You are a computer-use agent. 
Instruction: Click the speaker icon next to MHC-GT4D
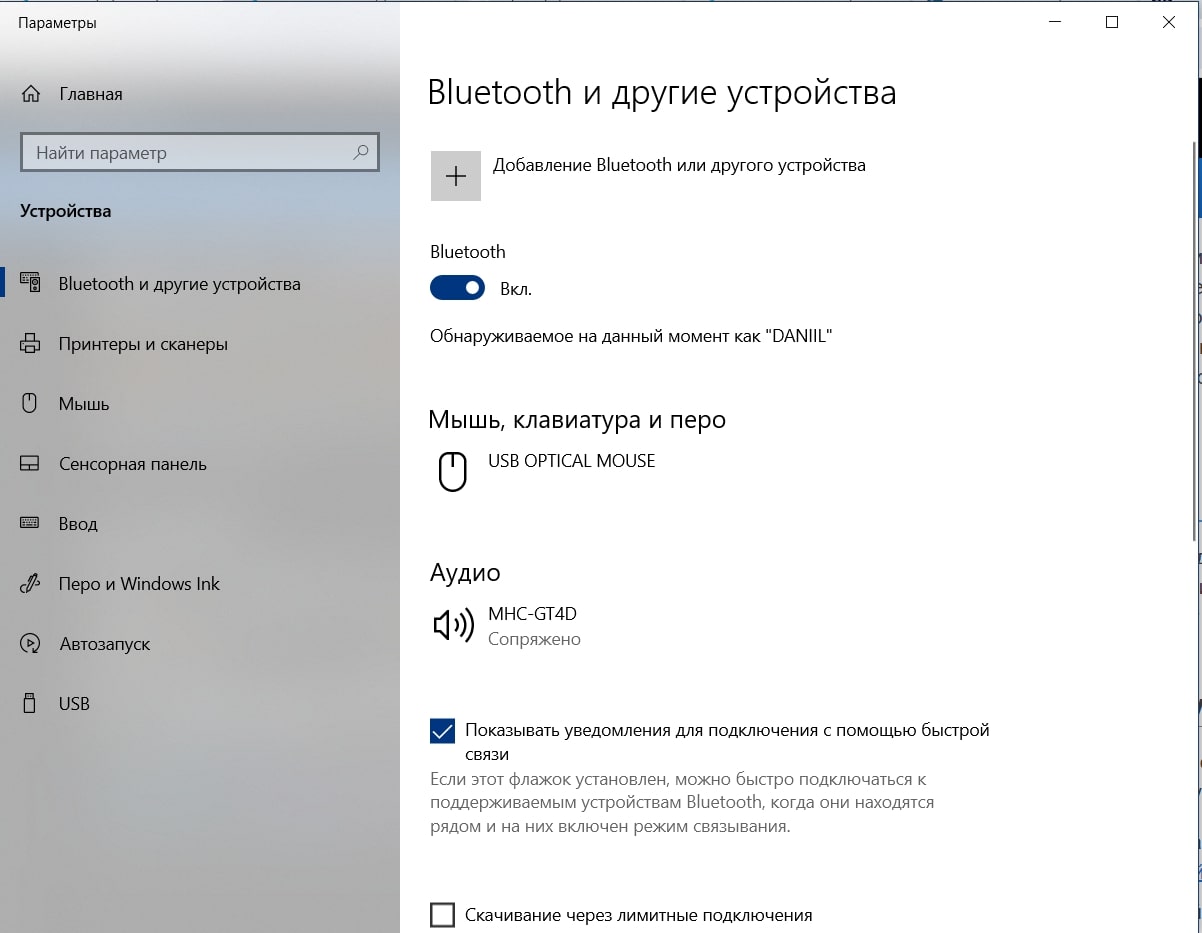point(453,626)
